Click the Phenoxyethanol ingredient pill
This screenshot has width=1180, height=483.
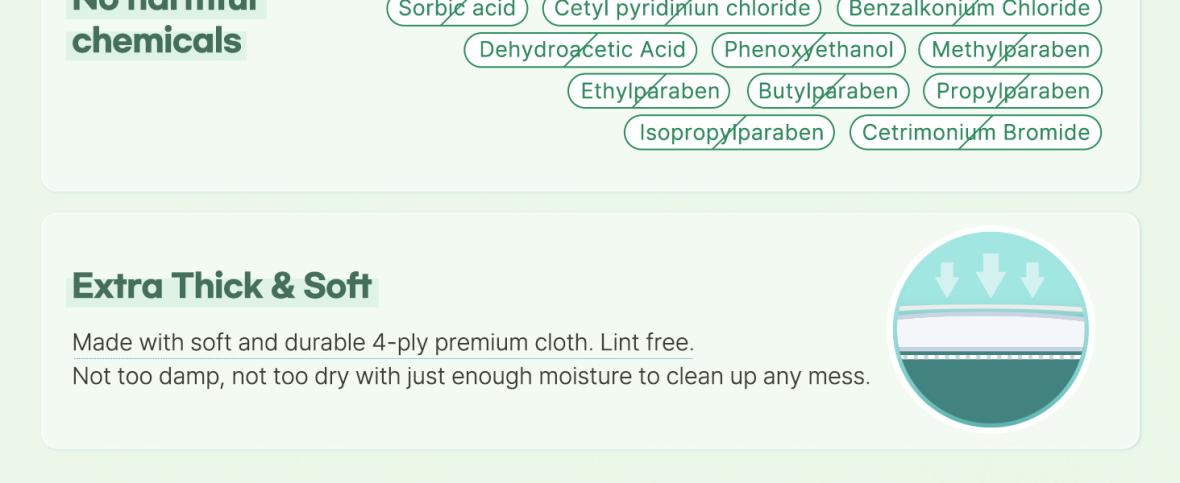point(808,50)
